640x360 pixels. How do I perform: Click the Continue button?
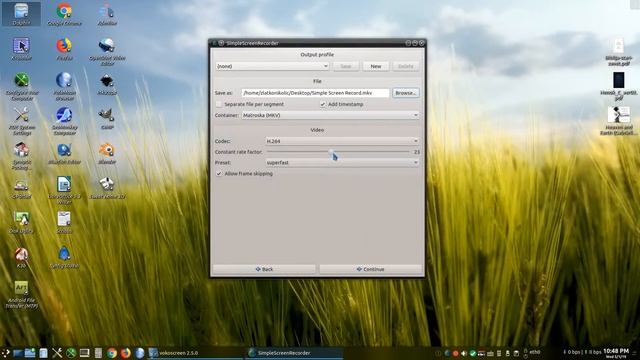[x=371, y=269]
